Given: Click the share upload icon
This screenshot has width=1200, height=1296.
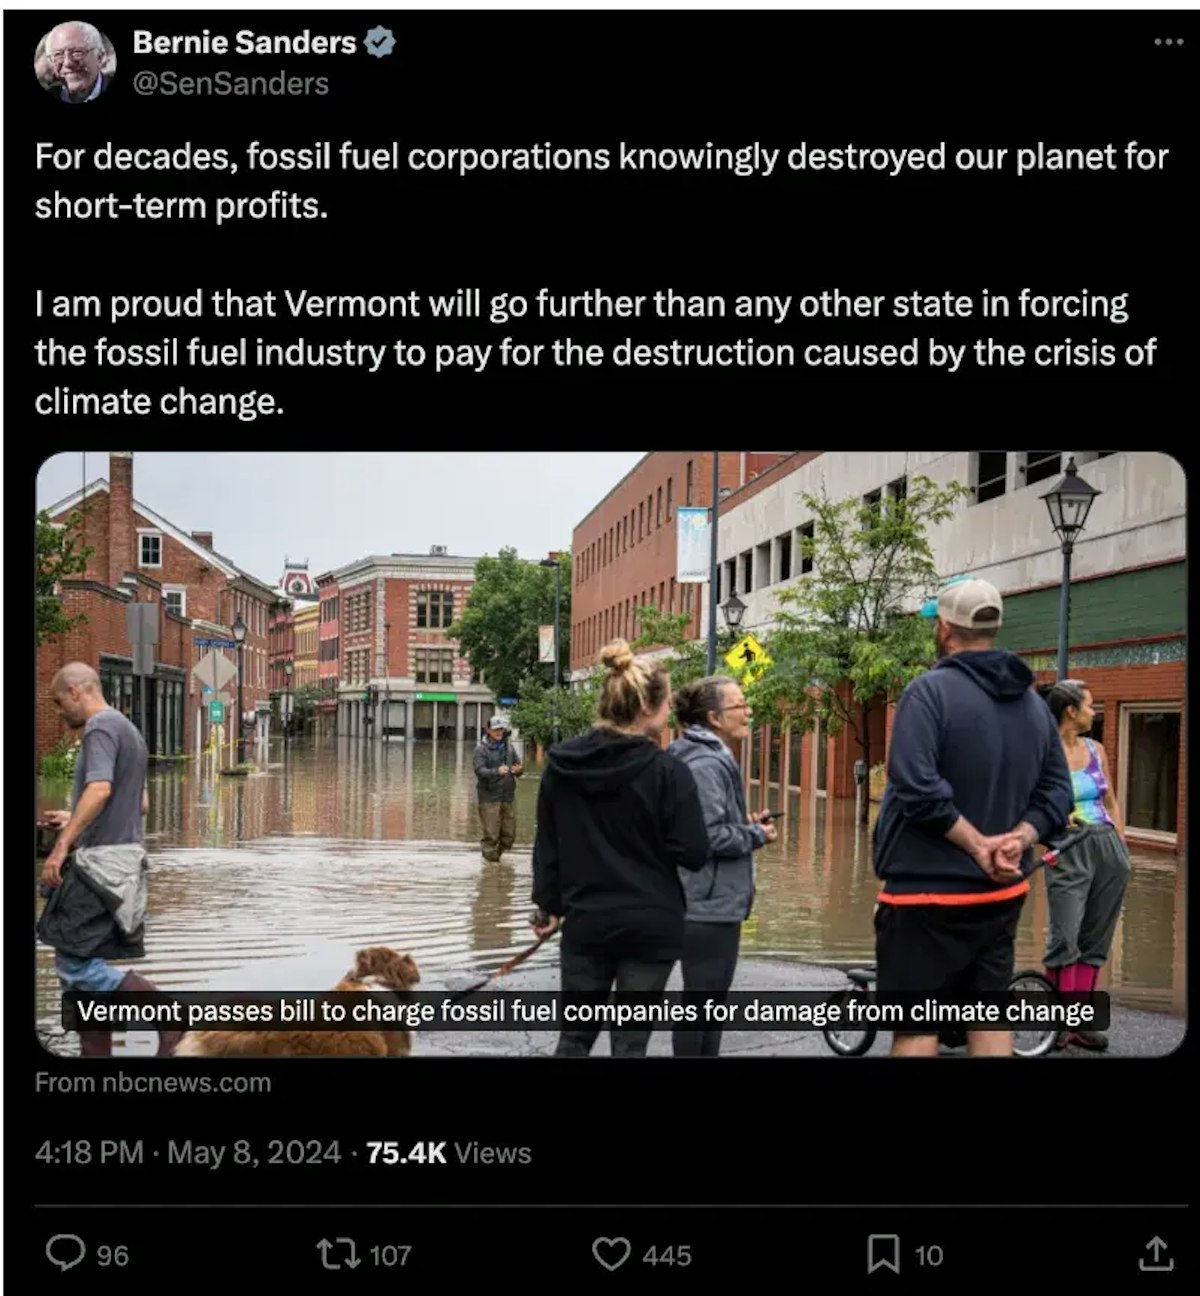Looking at the screenshot, I should click(x=1155, y=1253).
